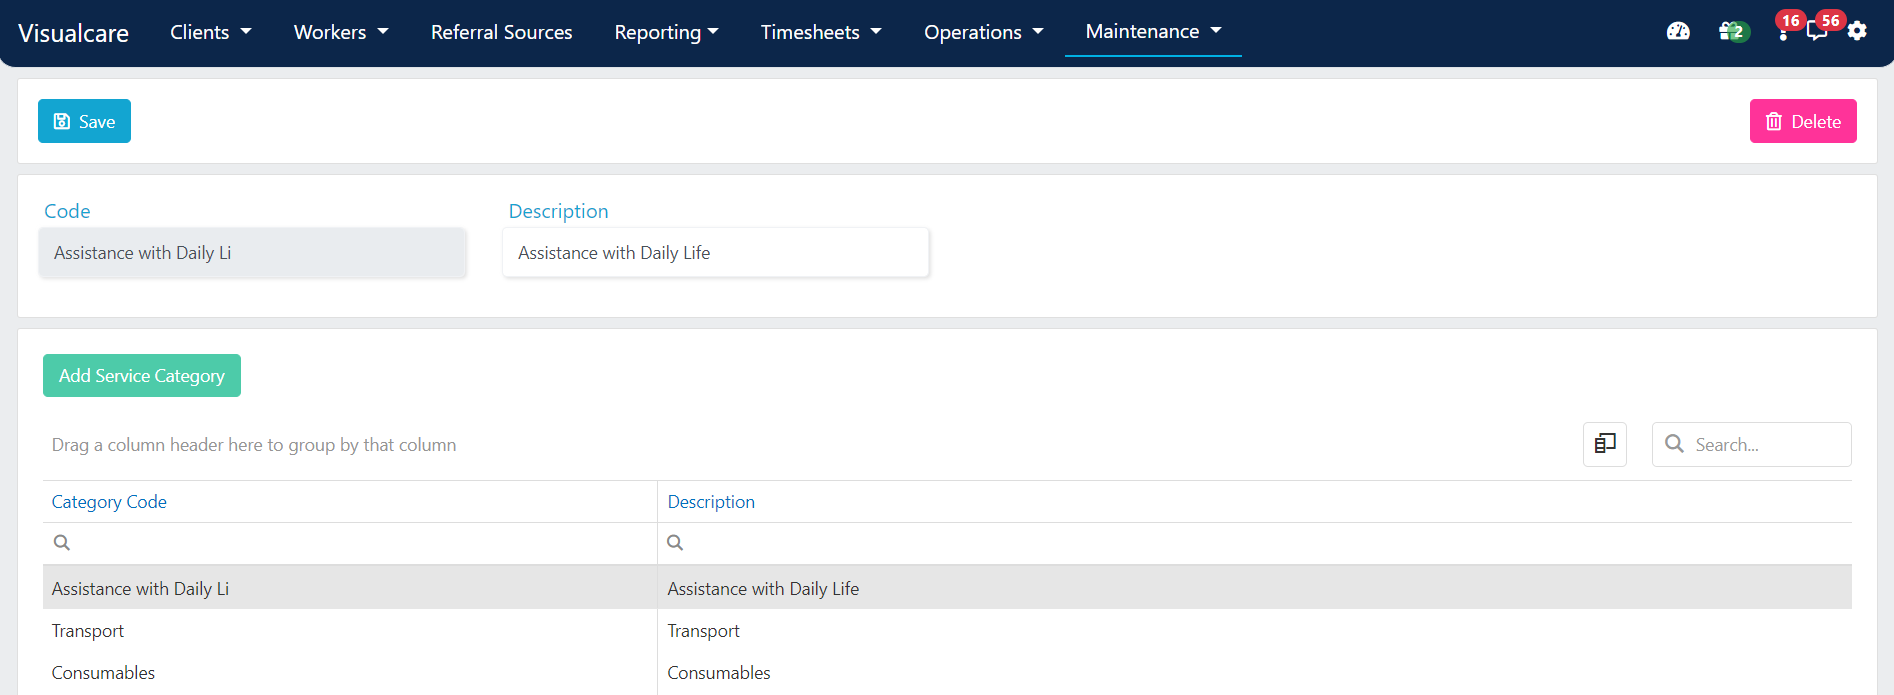This screenshot has width=1894, height=695.
Task: Open the settings gear icon
Action: point(1857,31)
